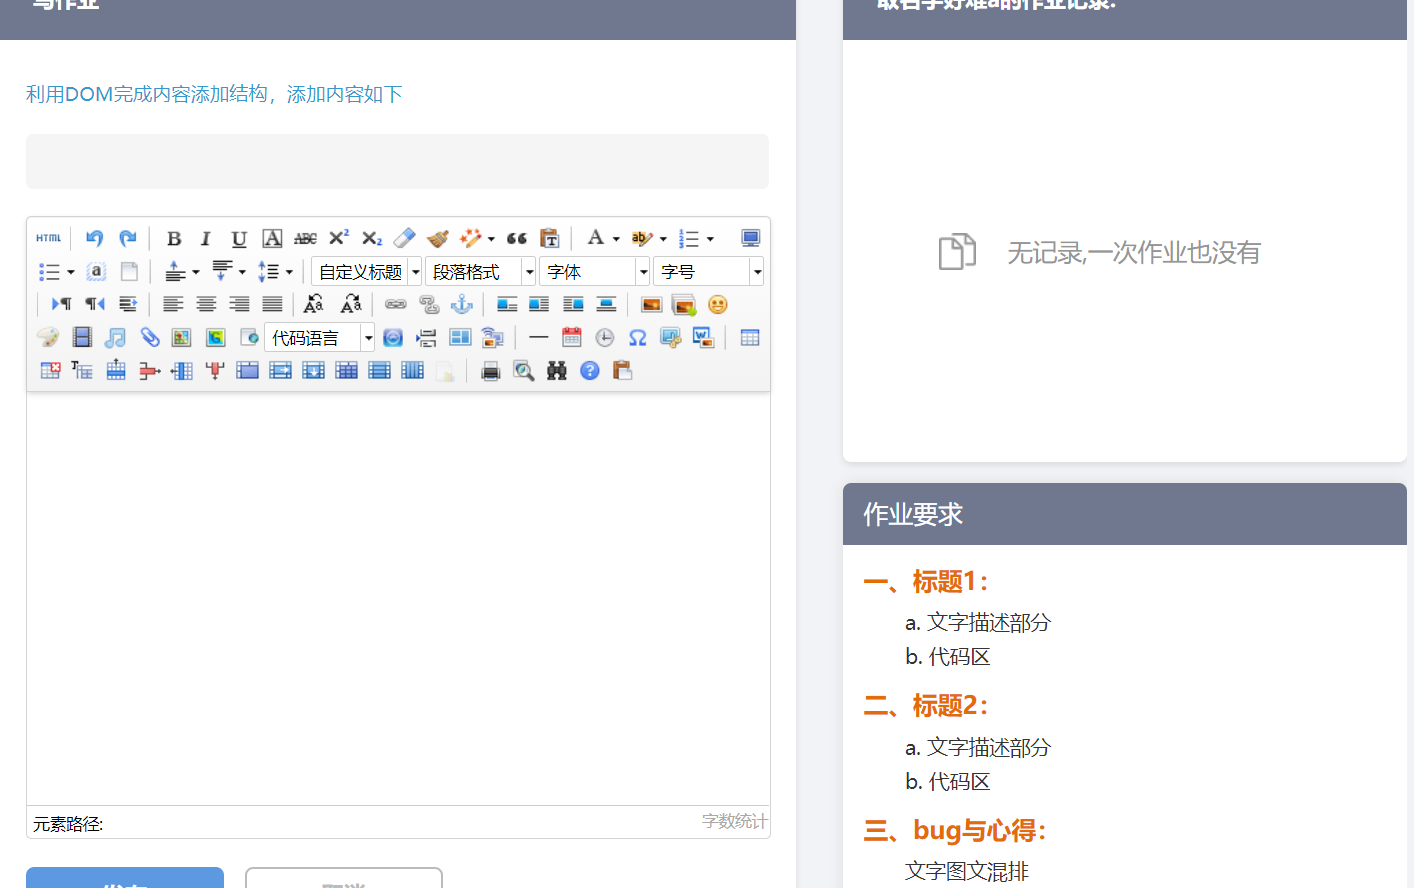Insert an anchor
Image resolution: width=1414 pixels, height=888 pixels.
(x=462, y=304)
